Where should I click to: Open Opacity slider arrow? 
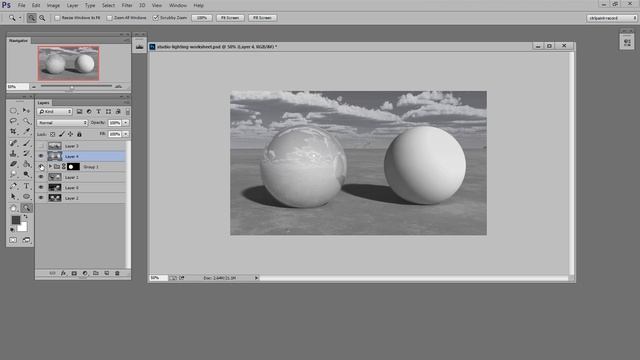click(x=126, y=122)
